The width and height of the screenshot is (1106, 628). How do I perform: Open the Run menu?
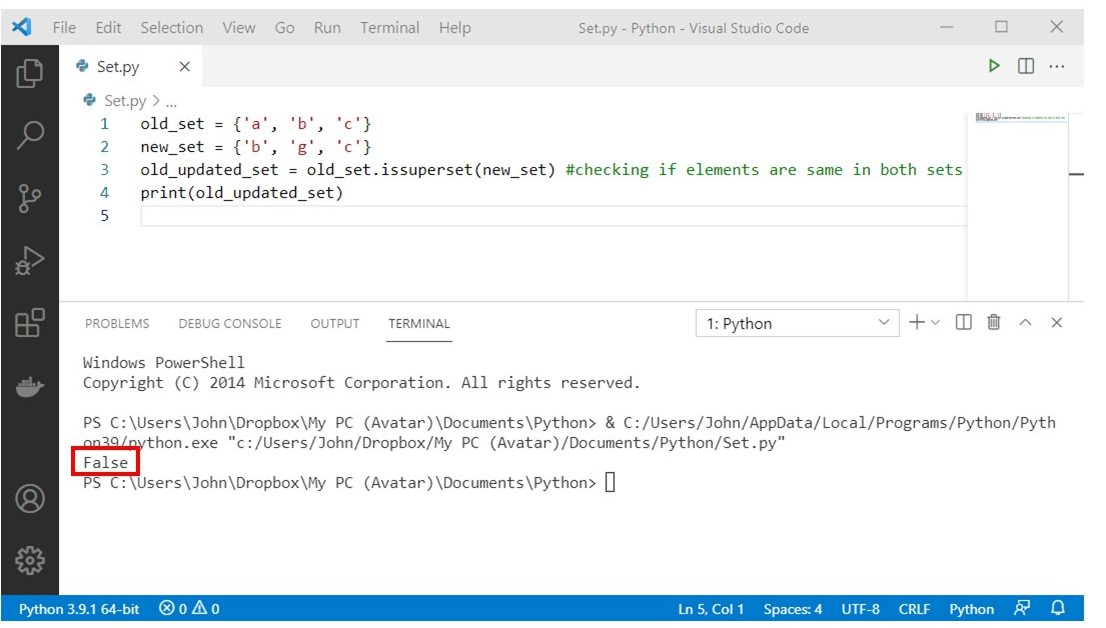(327, 28)
